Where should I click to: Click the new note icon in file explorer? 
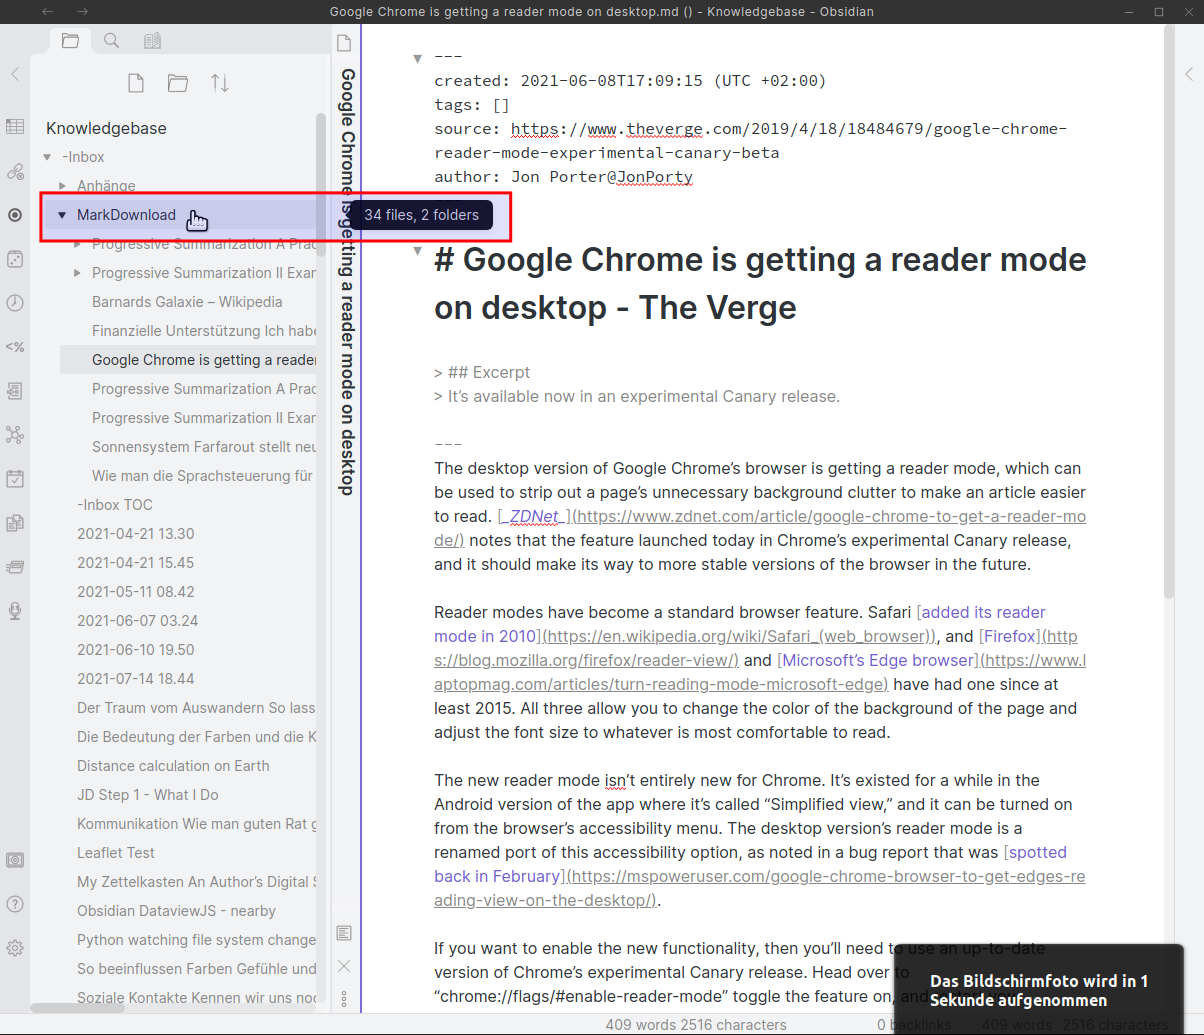tap(136, 83)
